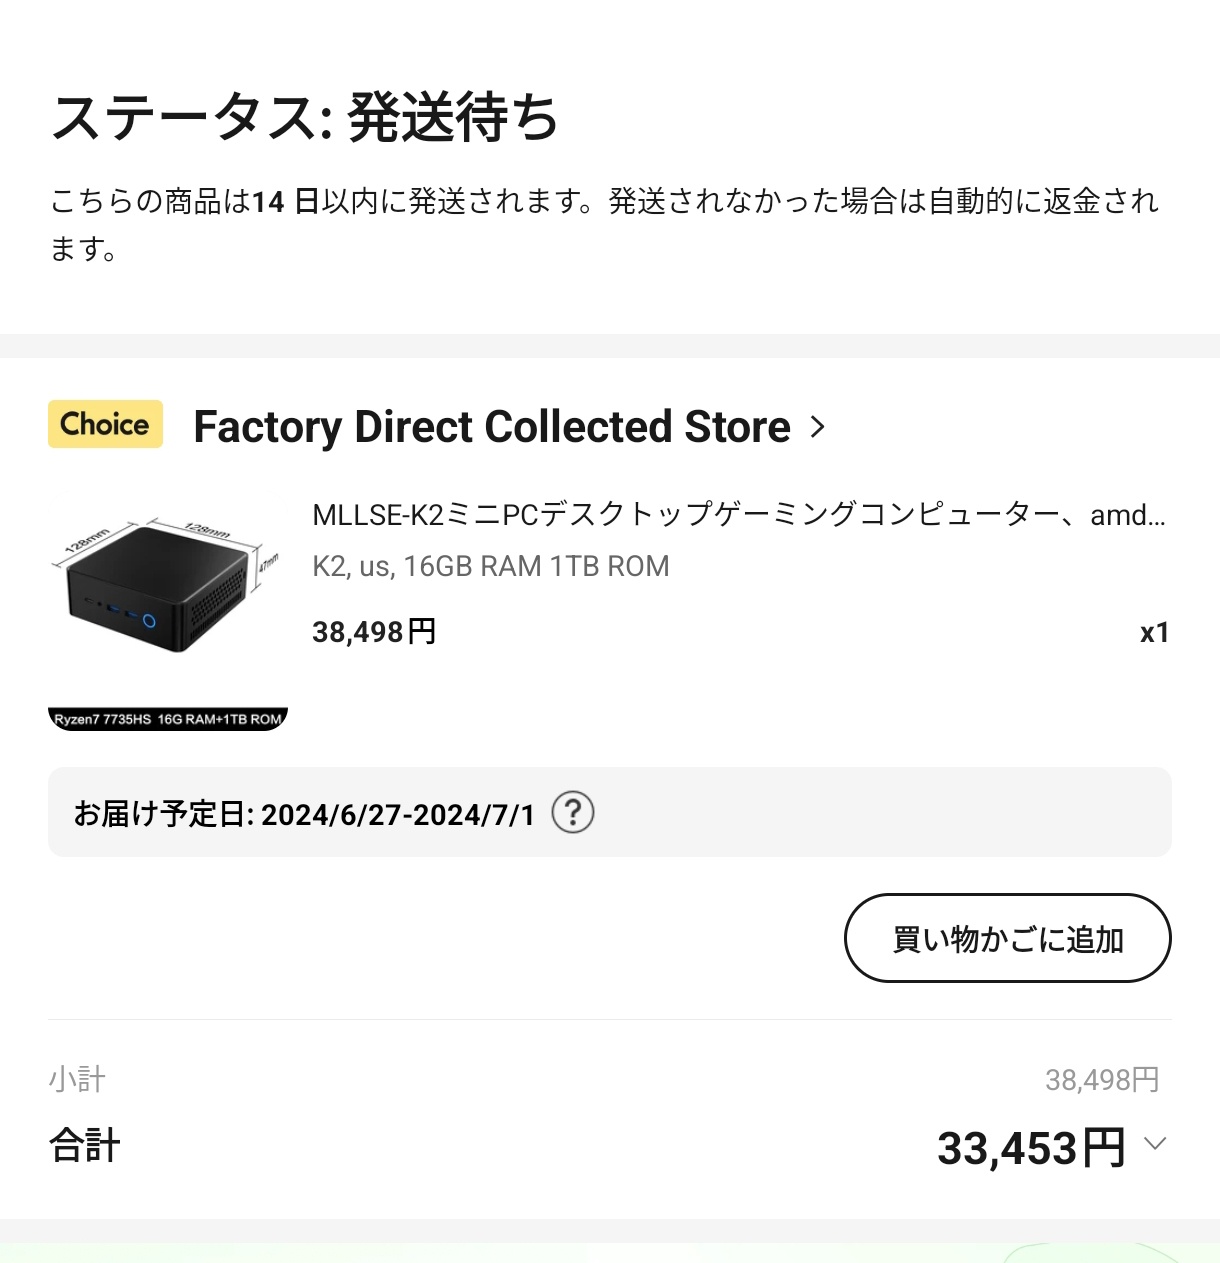This screenshot has height=1263, width=1220.
Task: Click the Ryzen7 7735HS label strip
Action: pyautogui.click(x=168, y=719)
